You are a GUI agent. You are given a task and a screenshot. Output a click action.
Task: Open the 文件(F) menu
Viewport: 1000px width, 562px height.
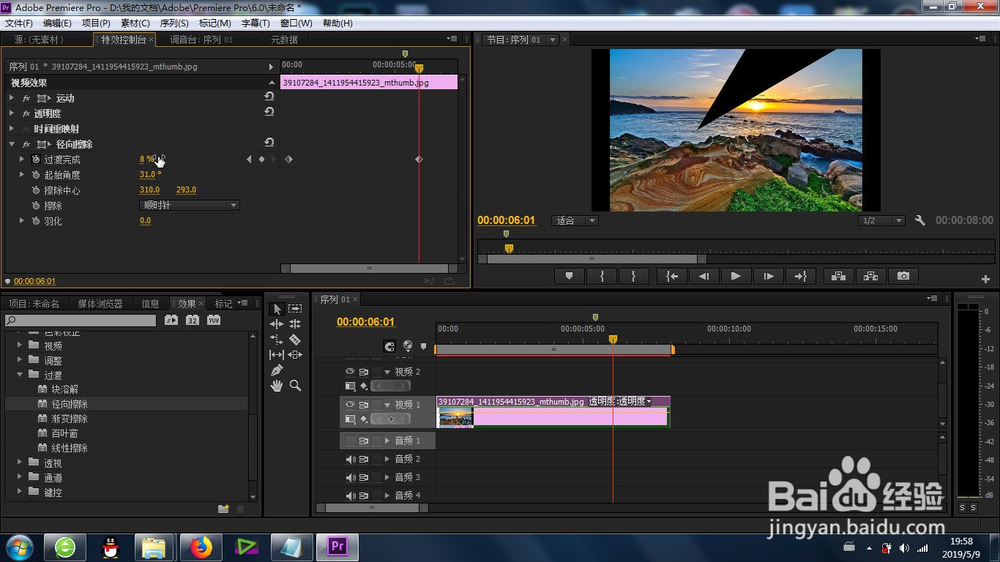18,23
